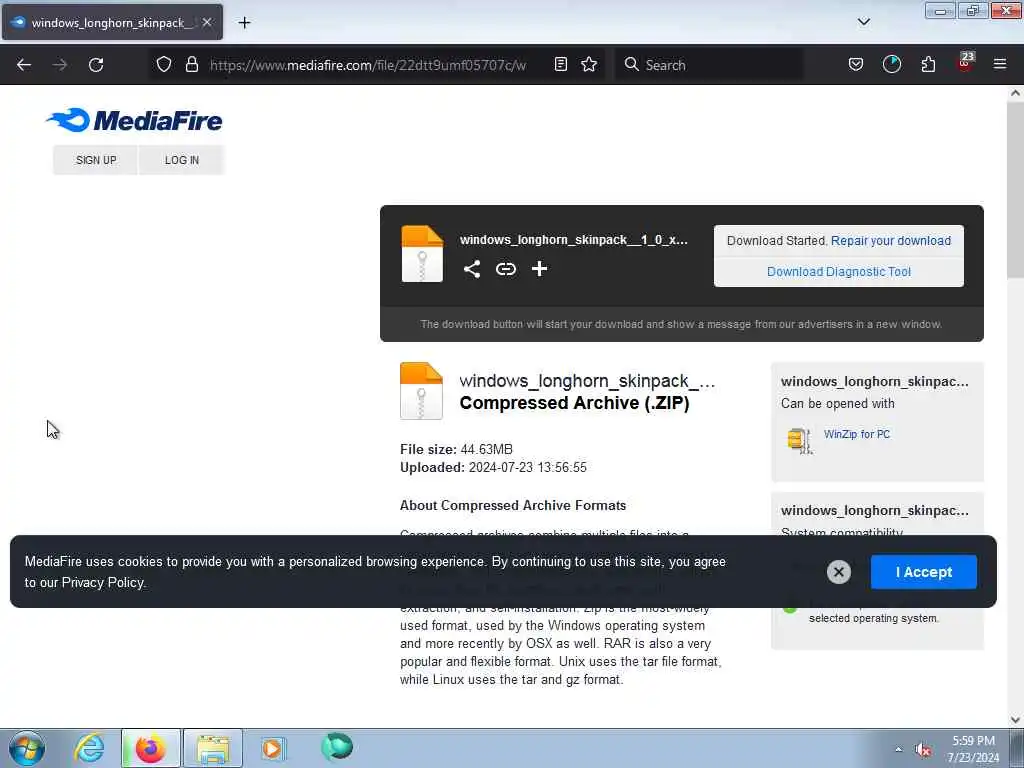Image resolution: width=1024 pixels, height=768 pixels.
Task: Open the Pocket save icon
Action: [856, 64]
